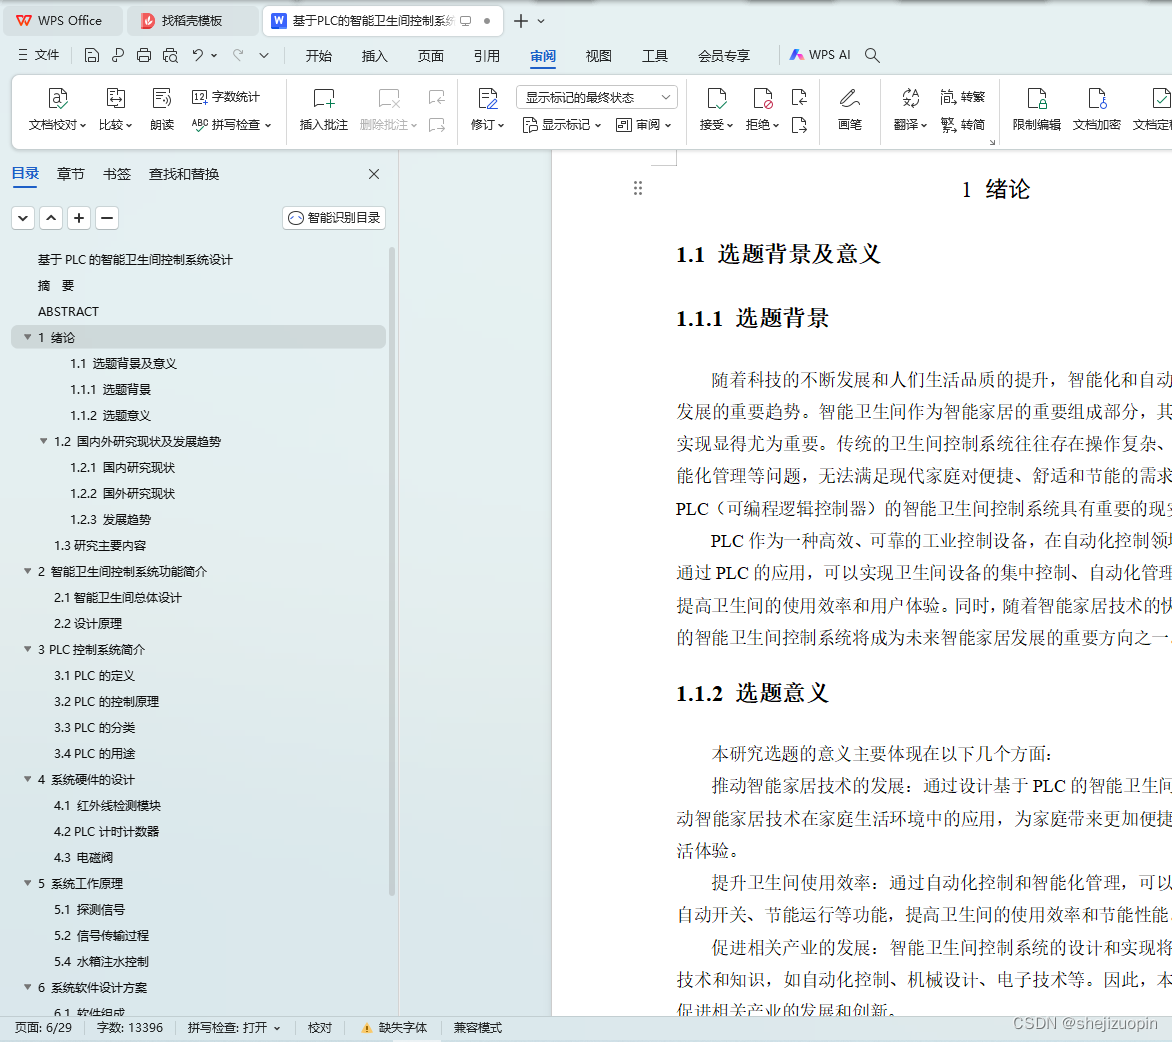Start 朗读 read aloud
The width and height of the screenshot is (1172, 1042).
coord(161,109)
